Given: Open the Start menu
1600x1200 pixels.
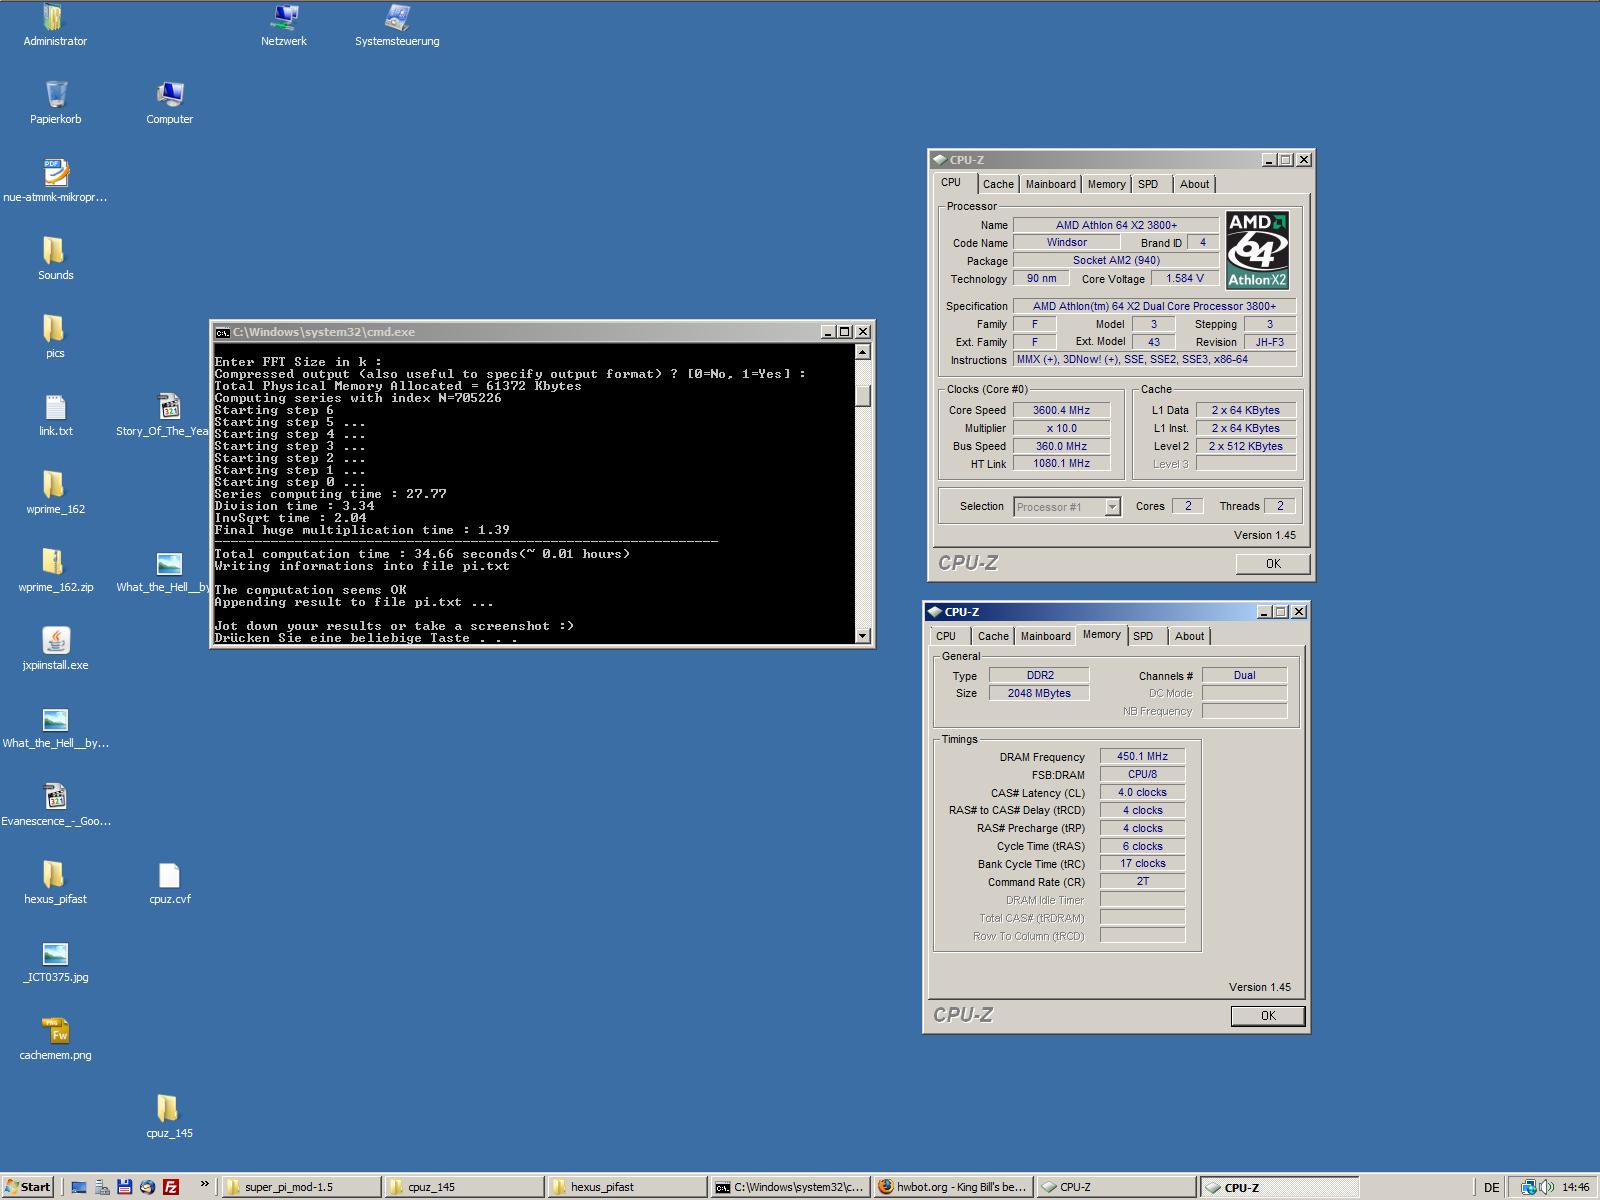Looking at the screenshot, I should 28,1187.
